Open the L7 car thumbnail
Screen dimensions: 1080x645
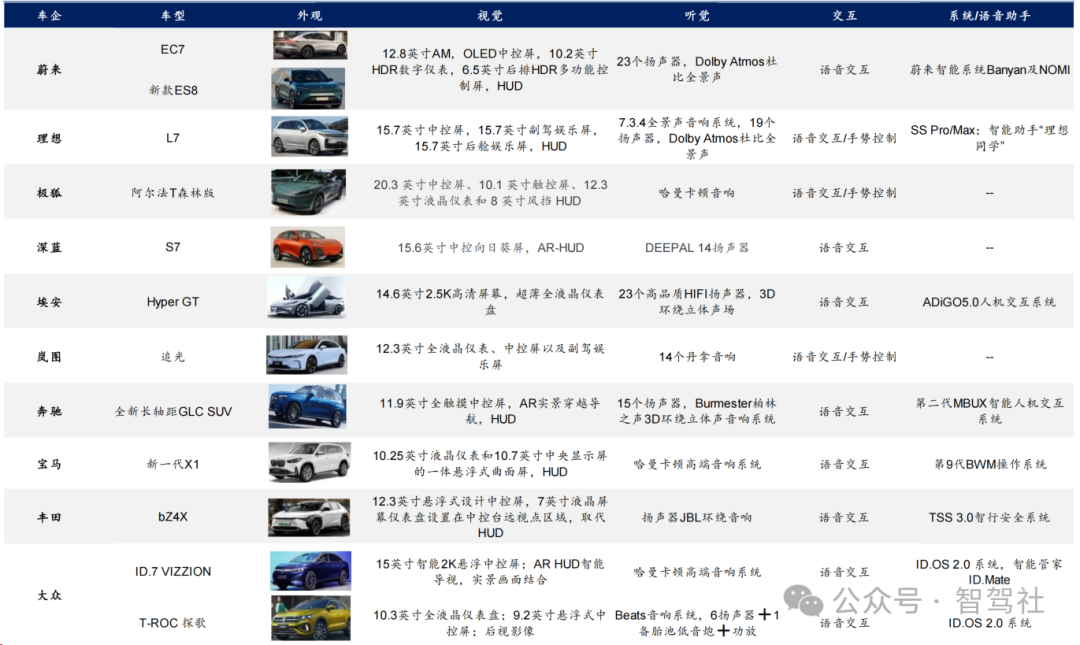click(309, 136)
